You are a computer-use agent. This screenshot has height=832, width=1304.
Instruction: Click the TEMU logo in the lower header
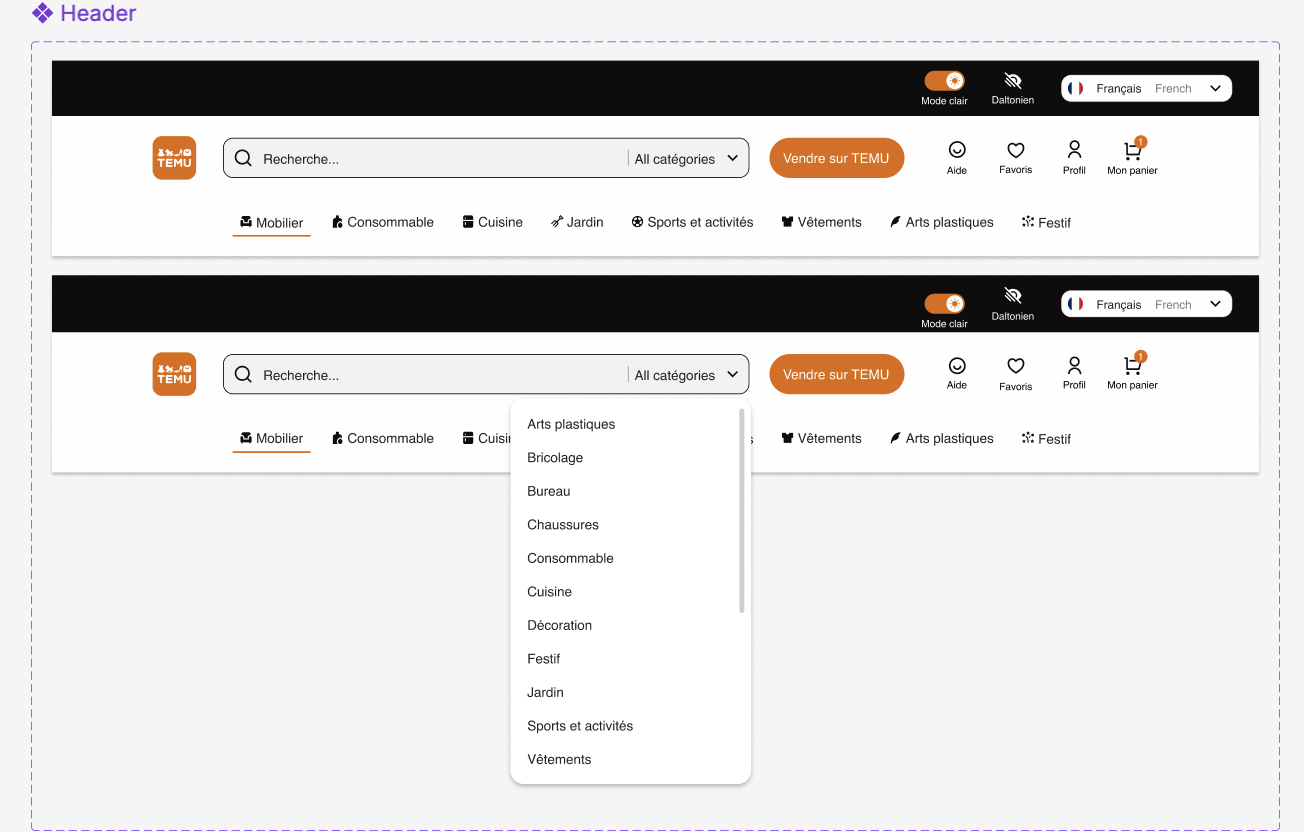click(174, 374)
